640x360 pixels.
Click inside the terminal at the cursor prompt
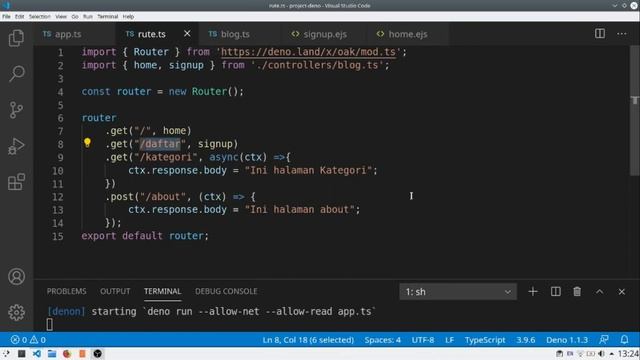click(49, 324)
